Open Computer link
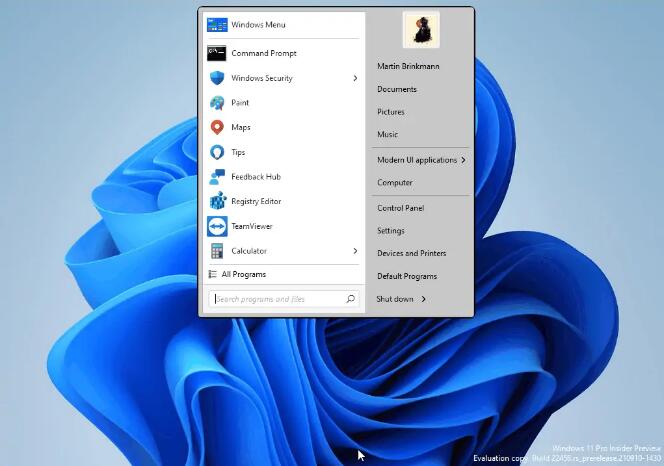The width and height of the screenshot is (664, 466). [x=395, y=183]
